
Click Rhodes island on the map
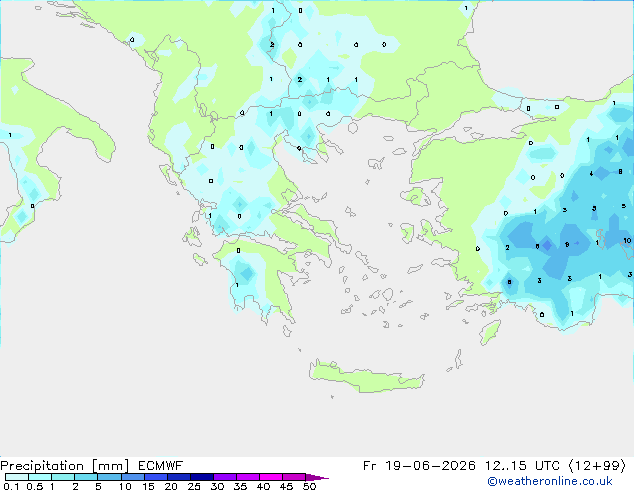click(490, 332)
